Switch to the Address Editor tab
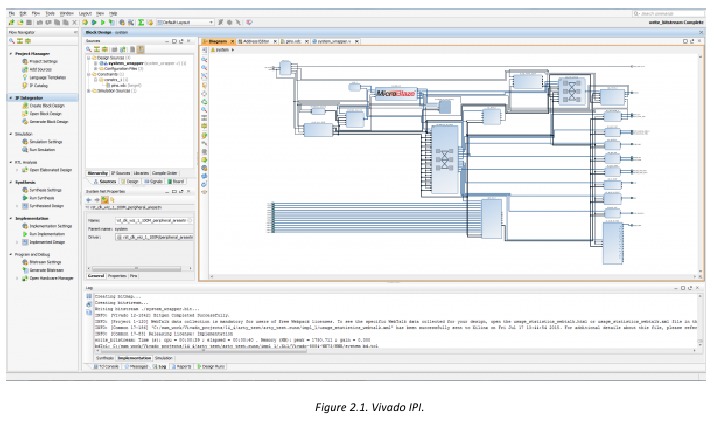This screenshot has width=714, height=428. (256, 41)
